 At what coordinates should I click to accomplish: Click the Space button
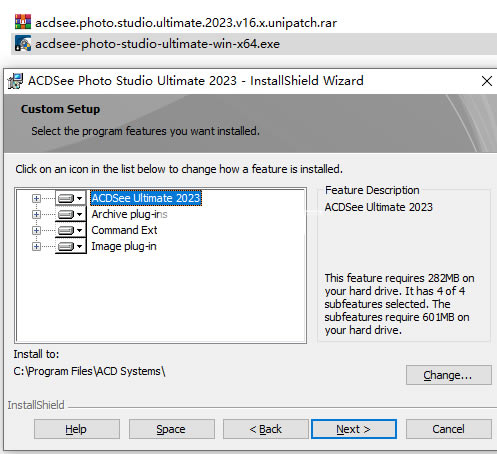(172, 429)
